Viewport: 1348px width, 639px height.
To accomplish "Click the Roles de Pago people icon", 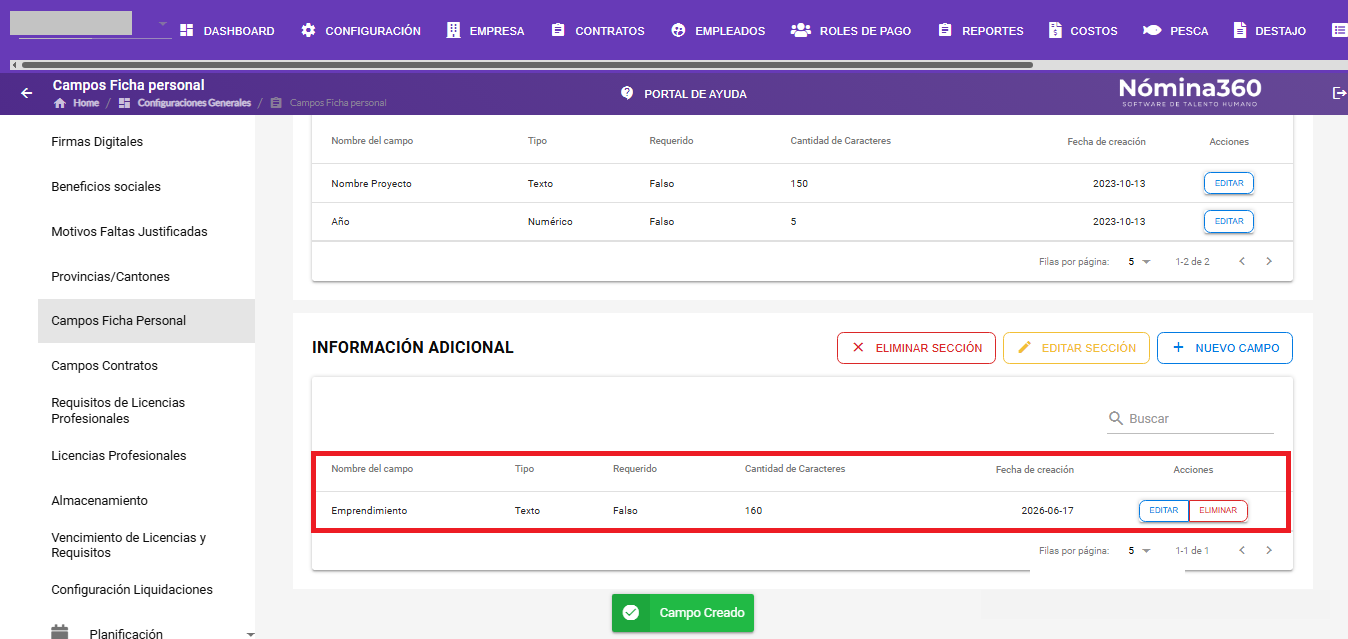I will pos(801,31).
